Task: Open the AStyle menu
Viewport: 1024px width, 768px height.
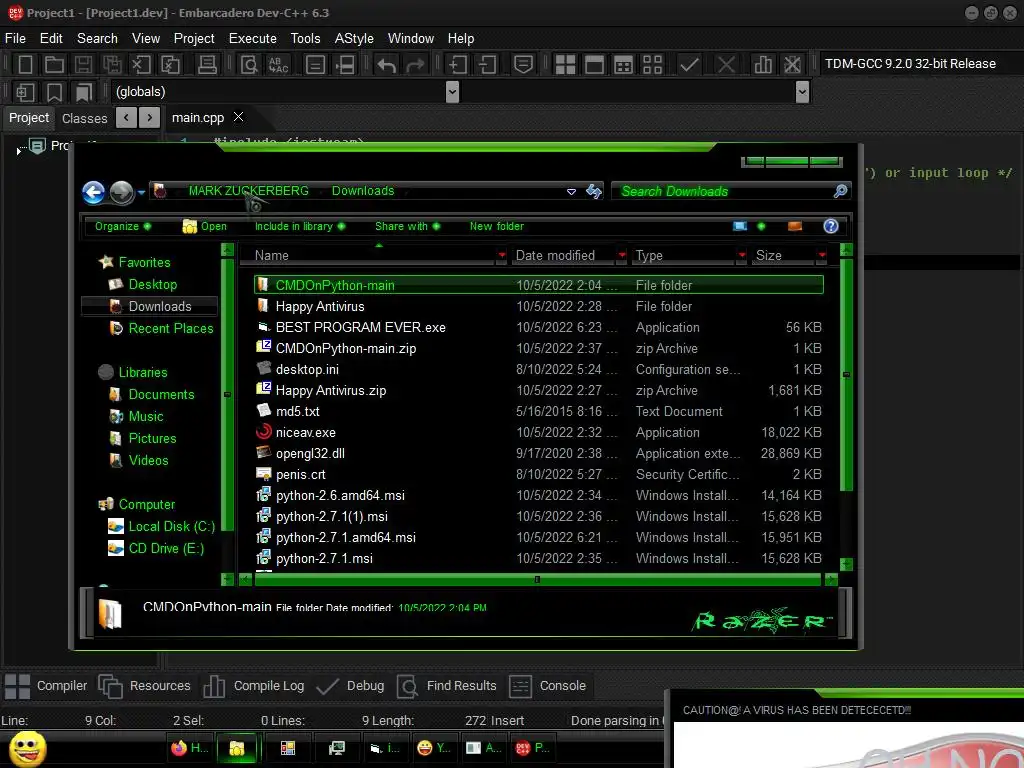Action: pyautogui.click(x=354, y=39)
